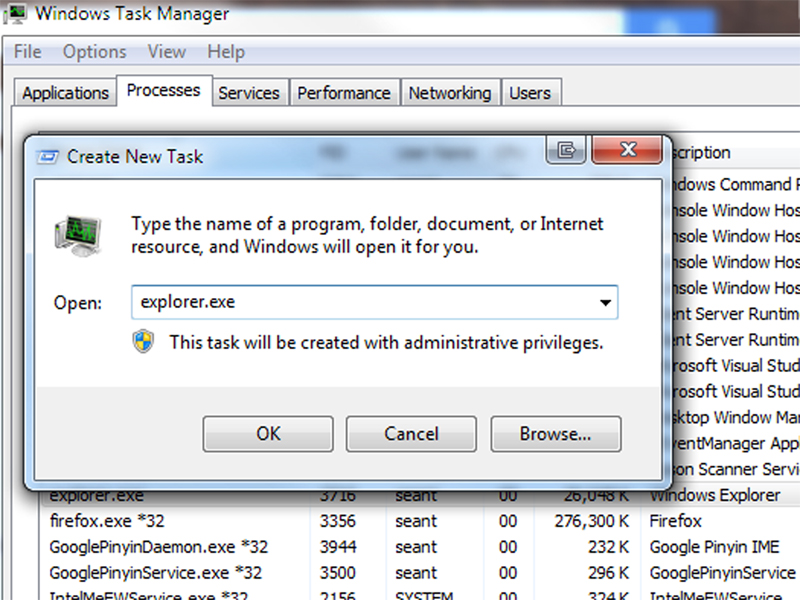This screenshot has height=600, width=800.
Task: Click the Description column header
Action: (735, 153)
